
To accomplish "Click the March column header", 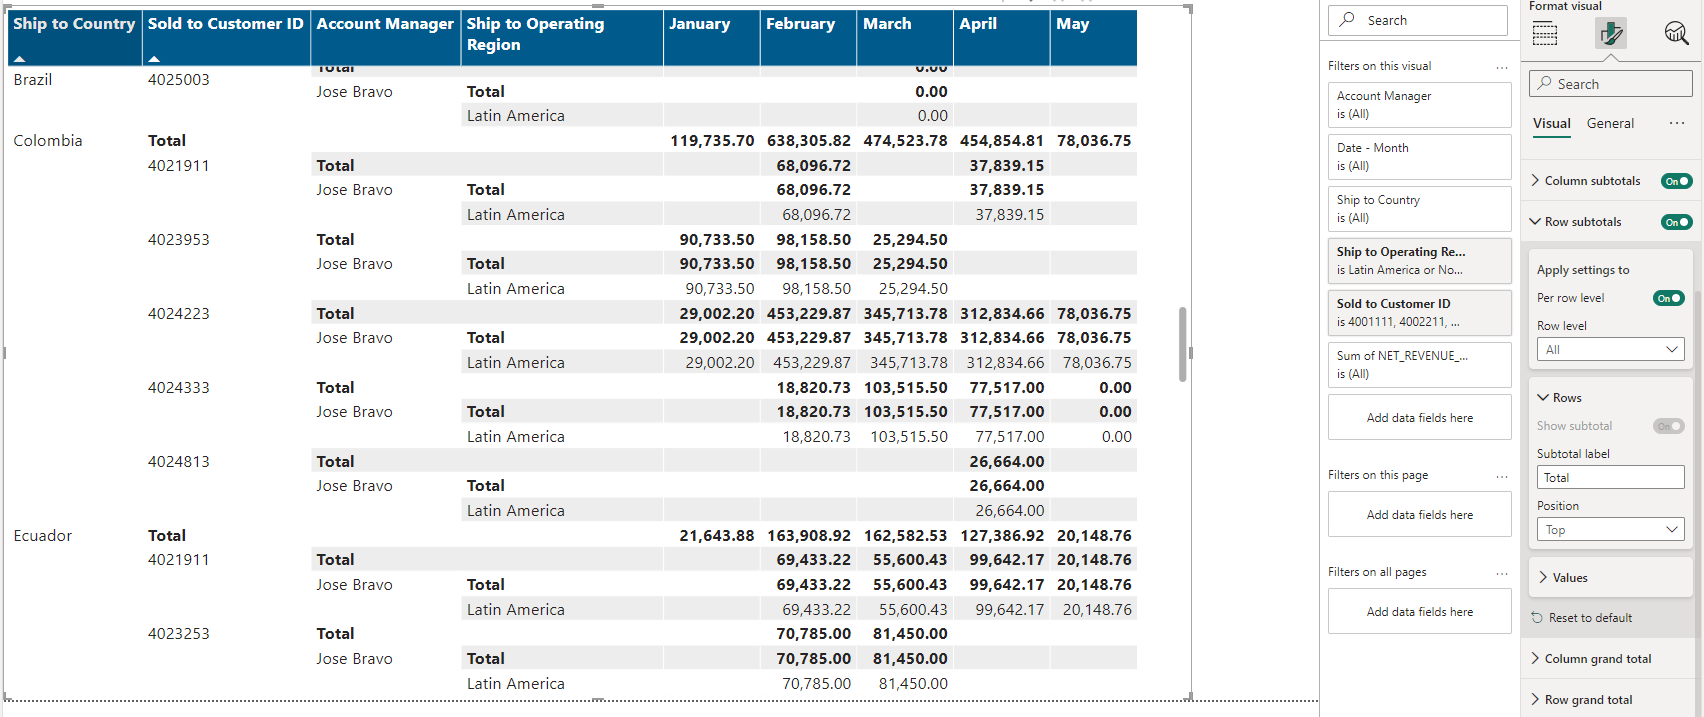I will (x=905, y=37).
